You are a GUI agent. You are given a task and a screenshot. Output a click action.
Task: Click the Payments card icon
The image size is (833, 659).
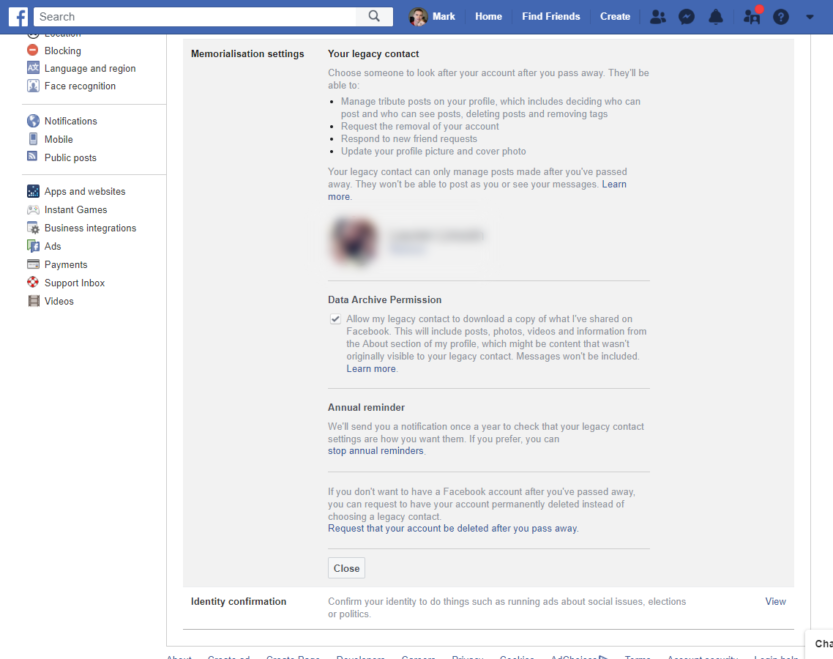tap(33, 264)
